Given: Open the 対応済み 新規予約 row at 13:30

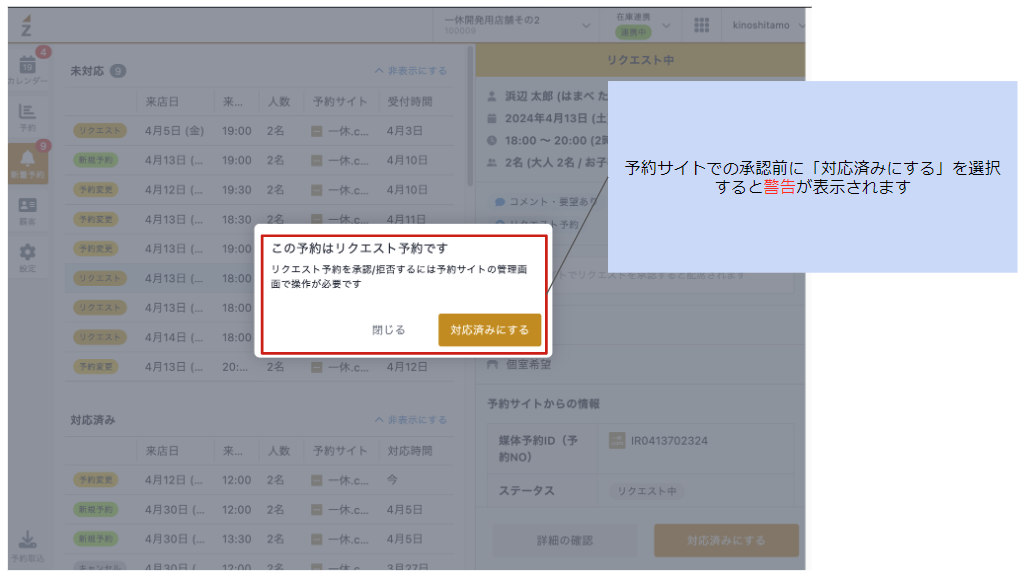Looking at the screenshot, I should (x=260, y=539).
